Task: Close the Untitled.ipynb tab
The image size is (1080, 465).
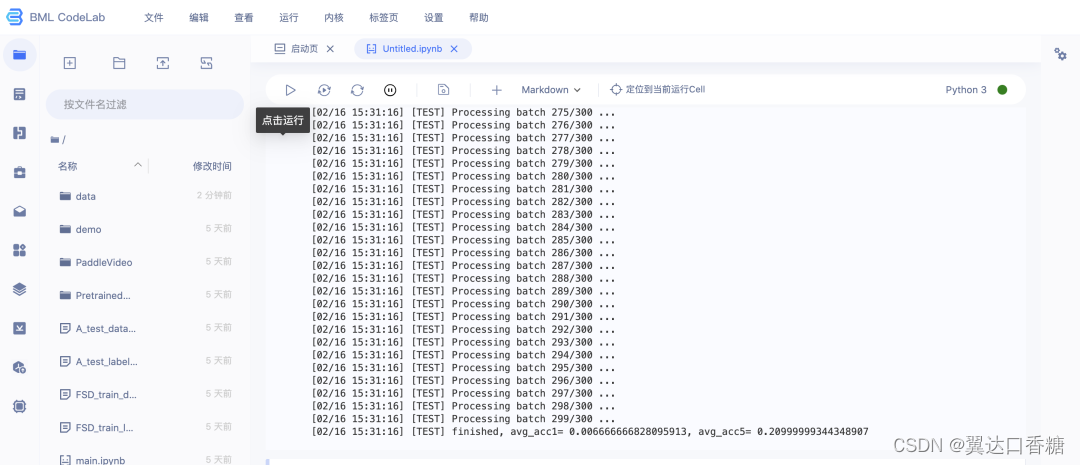Action: (x=454, y=49)
